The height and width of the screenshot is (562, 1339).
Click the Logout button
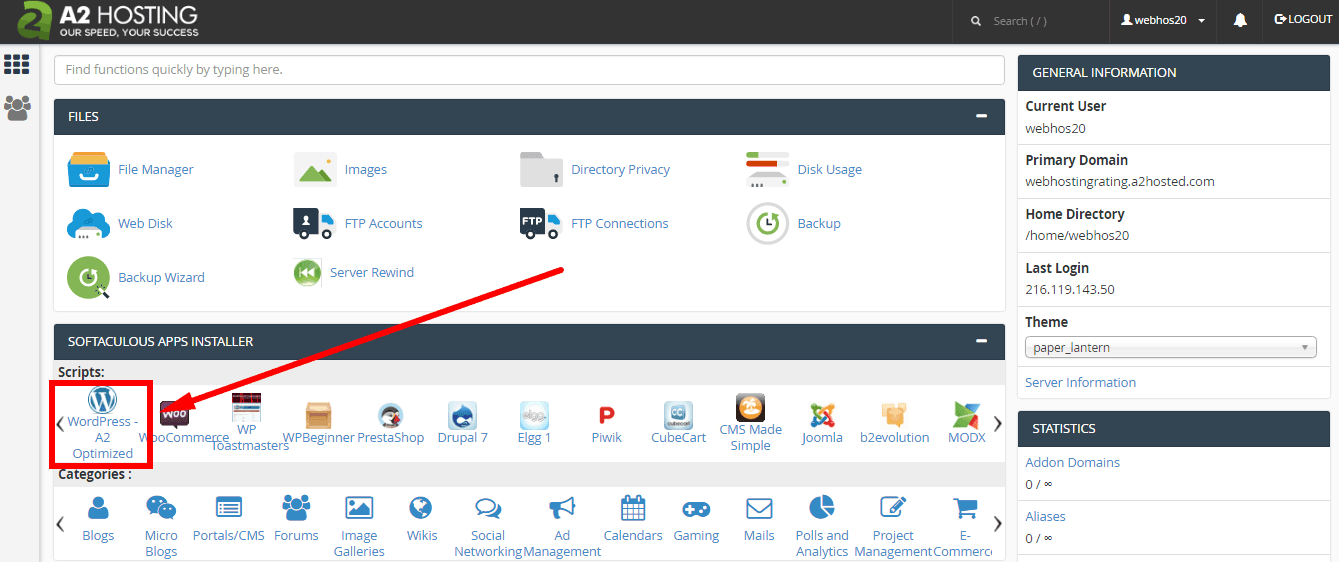(1303, 19)
